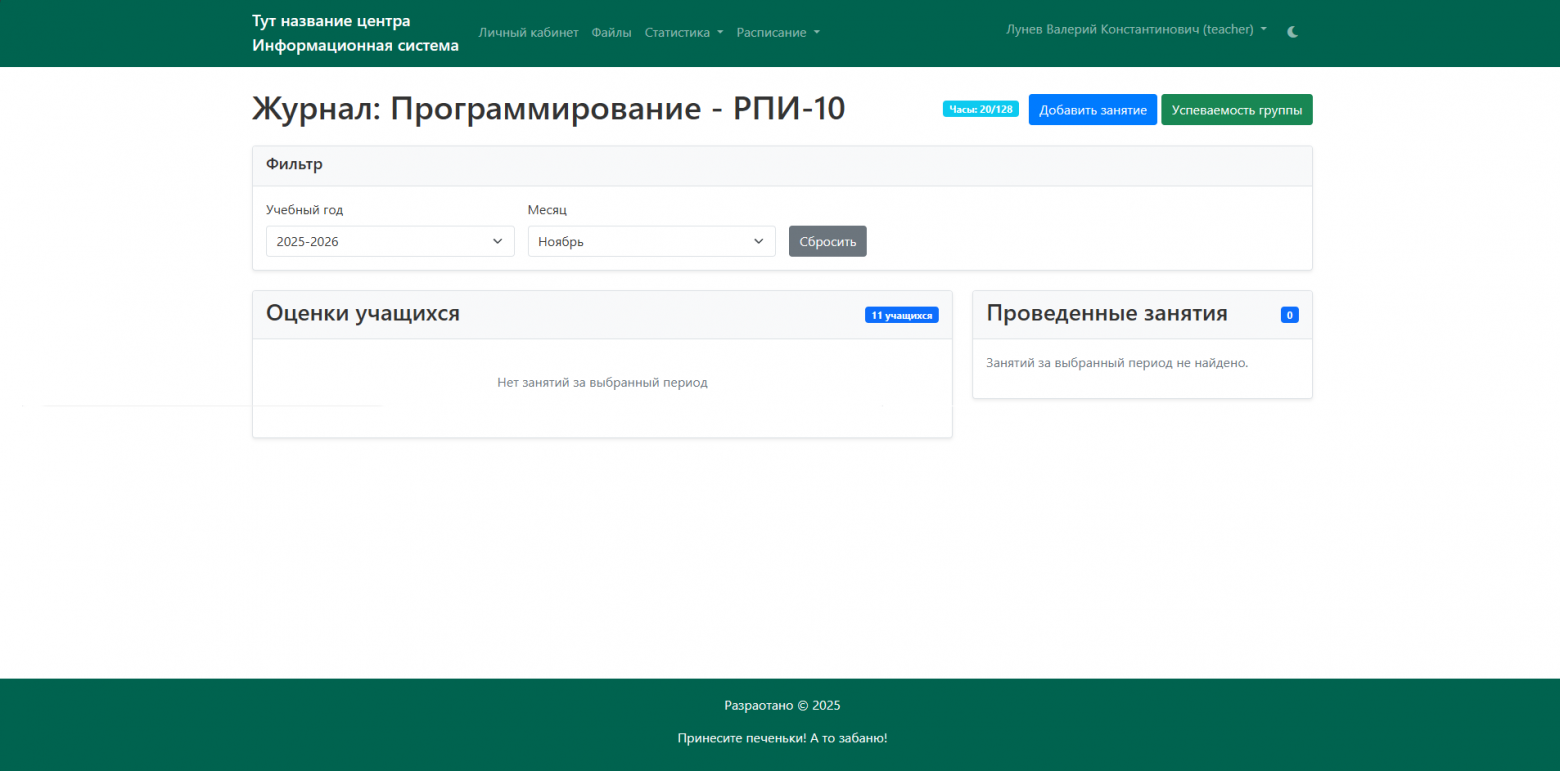Click the 11 учащихся student count badge
1560x771 pixels.
tap(901, 314)
